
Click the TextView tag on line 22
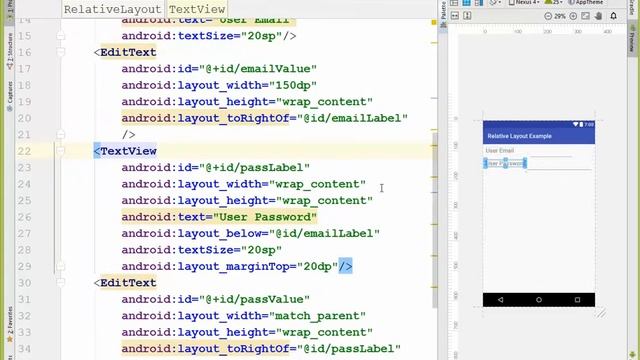coord(128,151)
